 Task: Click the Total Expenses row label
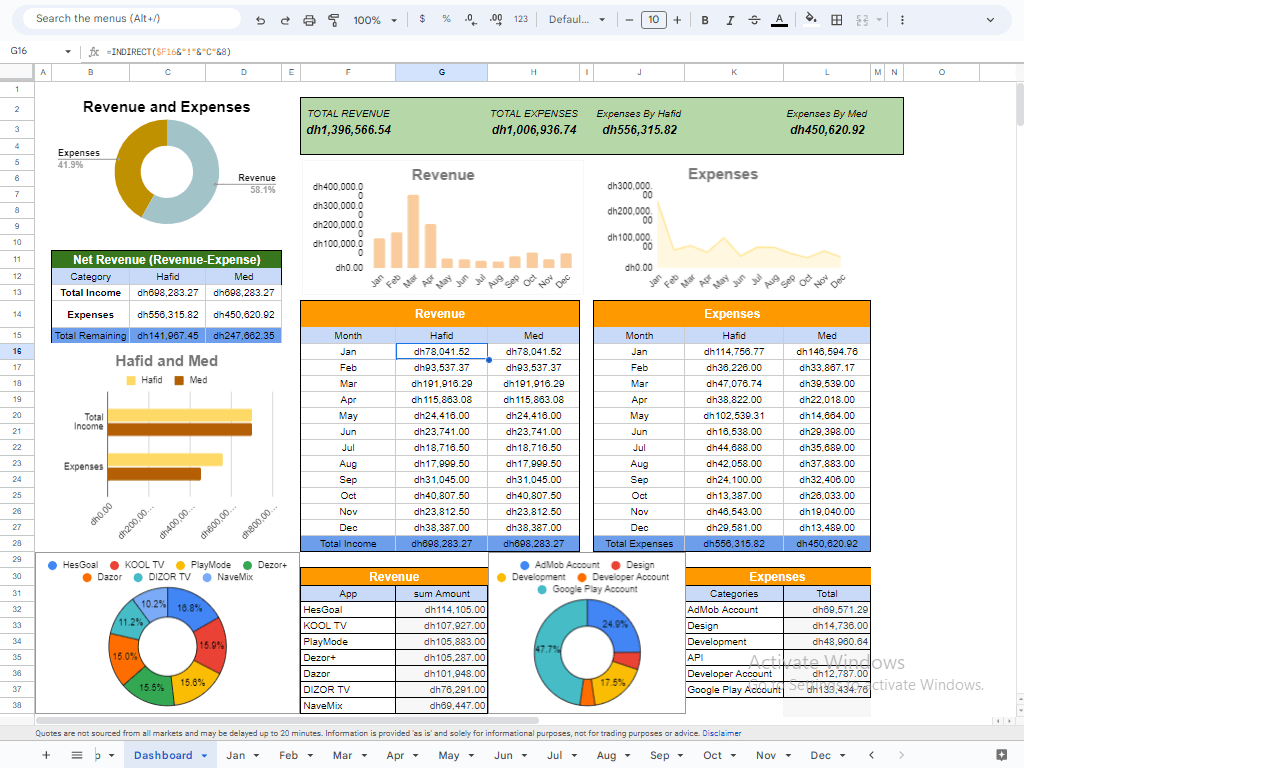click(x=639, y=544)
